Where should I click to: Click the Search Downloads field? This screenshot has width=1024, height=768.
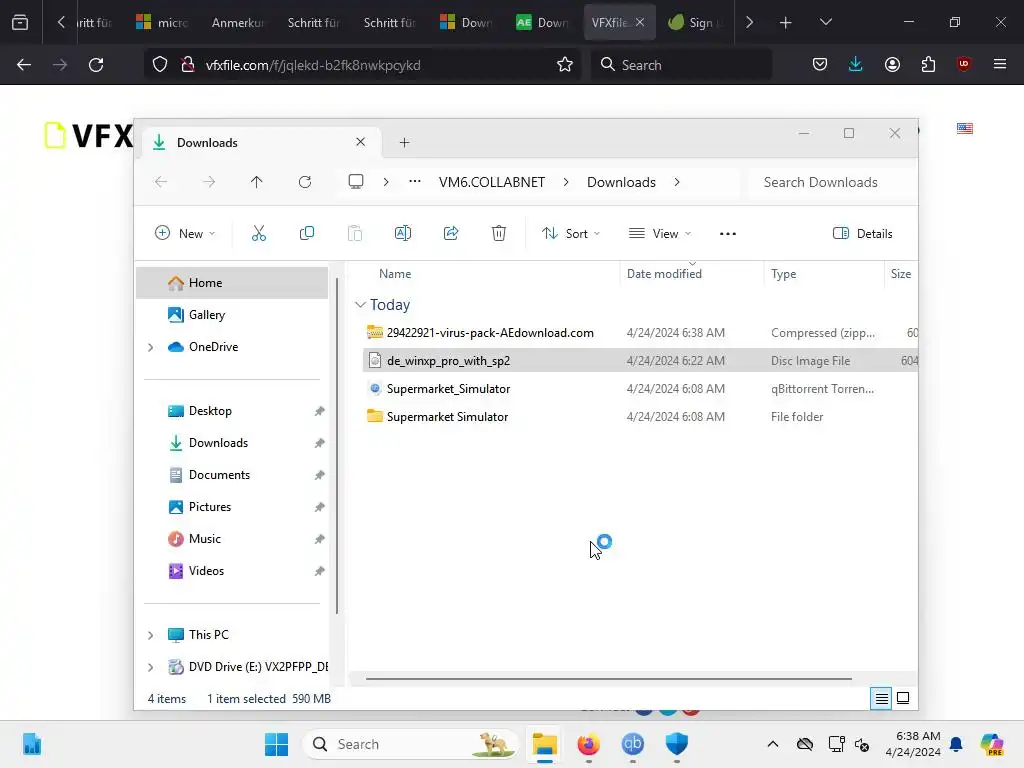[x=833, y=182]
